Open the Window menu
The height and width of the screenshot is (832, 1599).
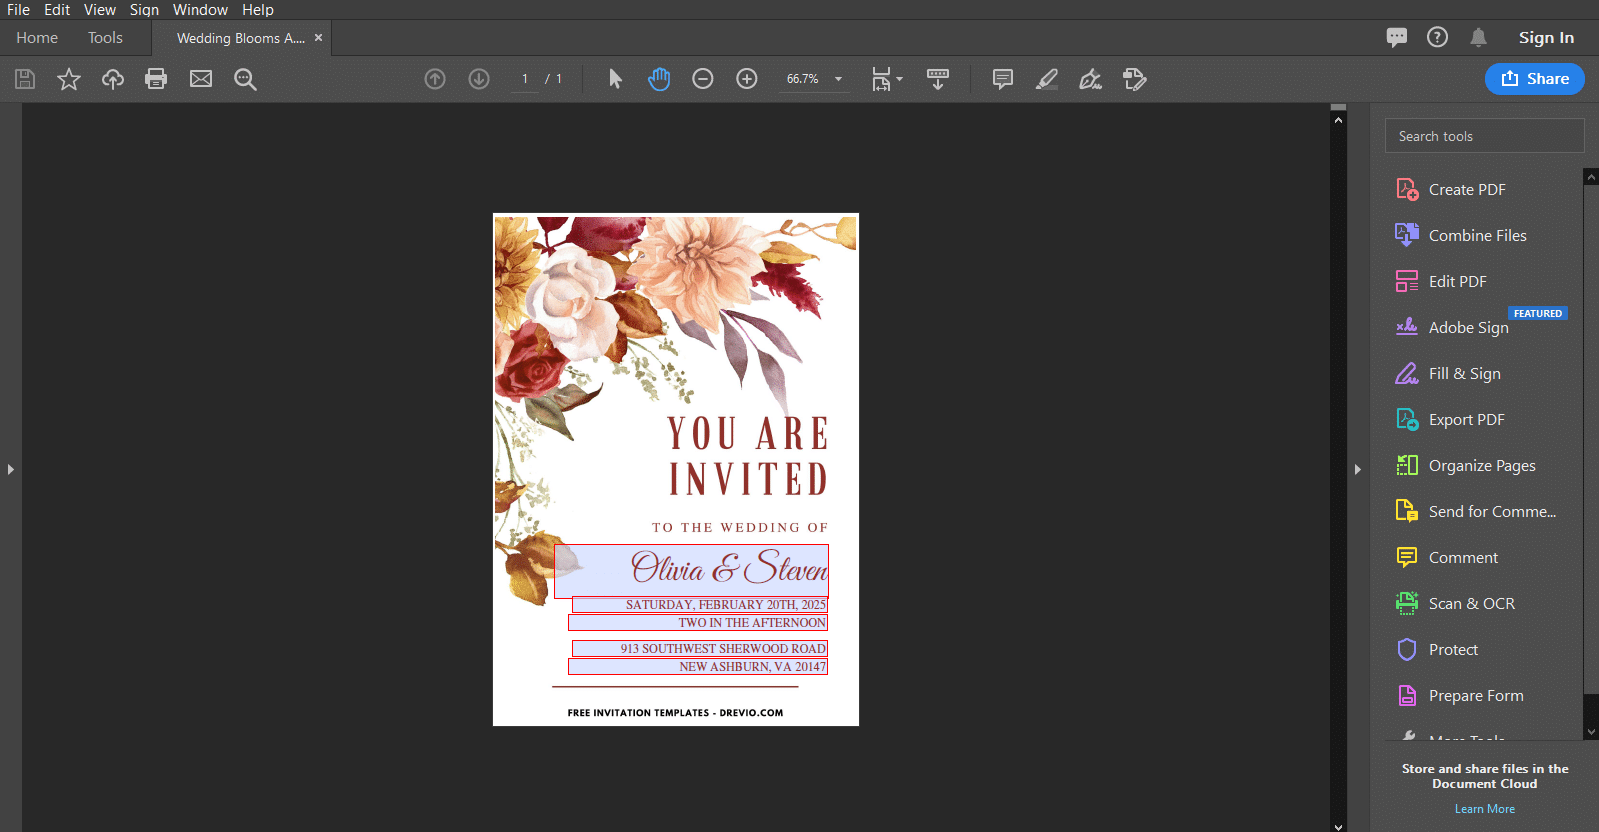200,10
